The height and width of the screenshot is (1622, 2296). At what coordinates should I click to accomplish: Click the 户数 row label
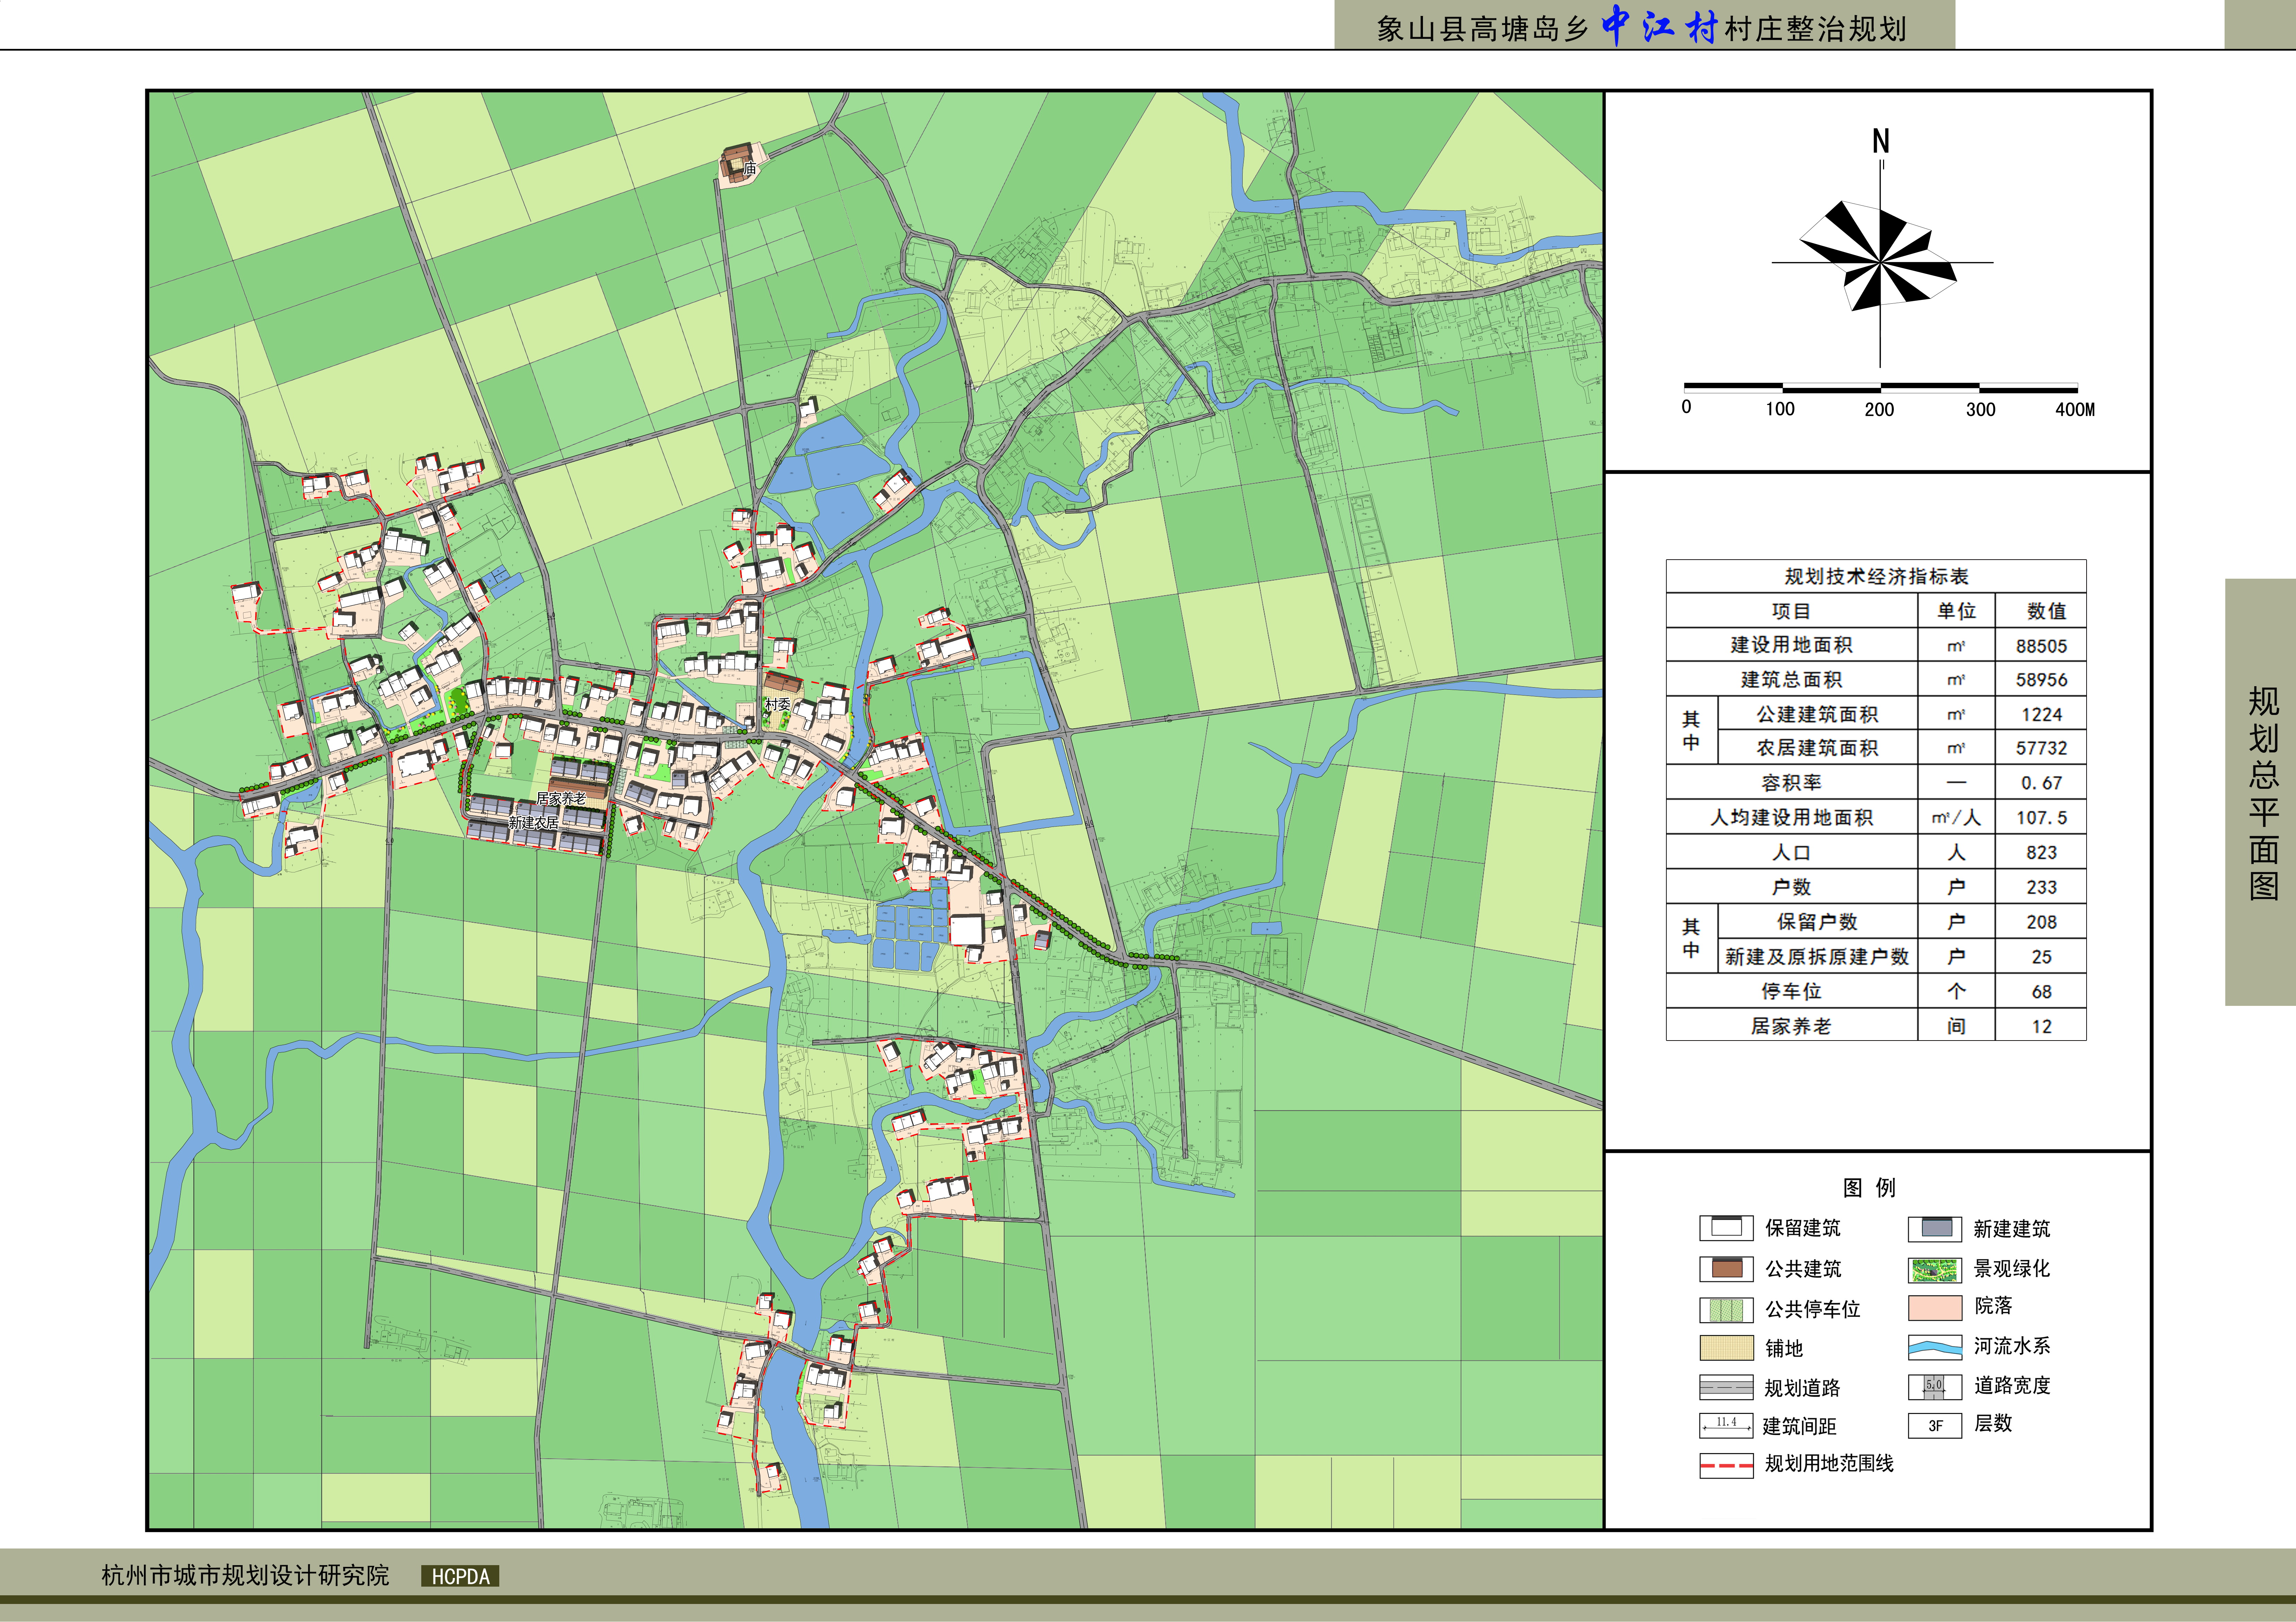point(1791,887)
